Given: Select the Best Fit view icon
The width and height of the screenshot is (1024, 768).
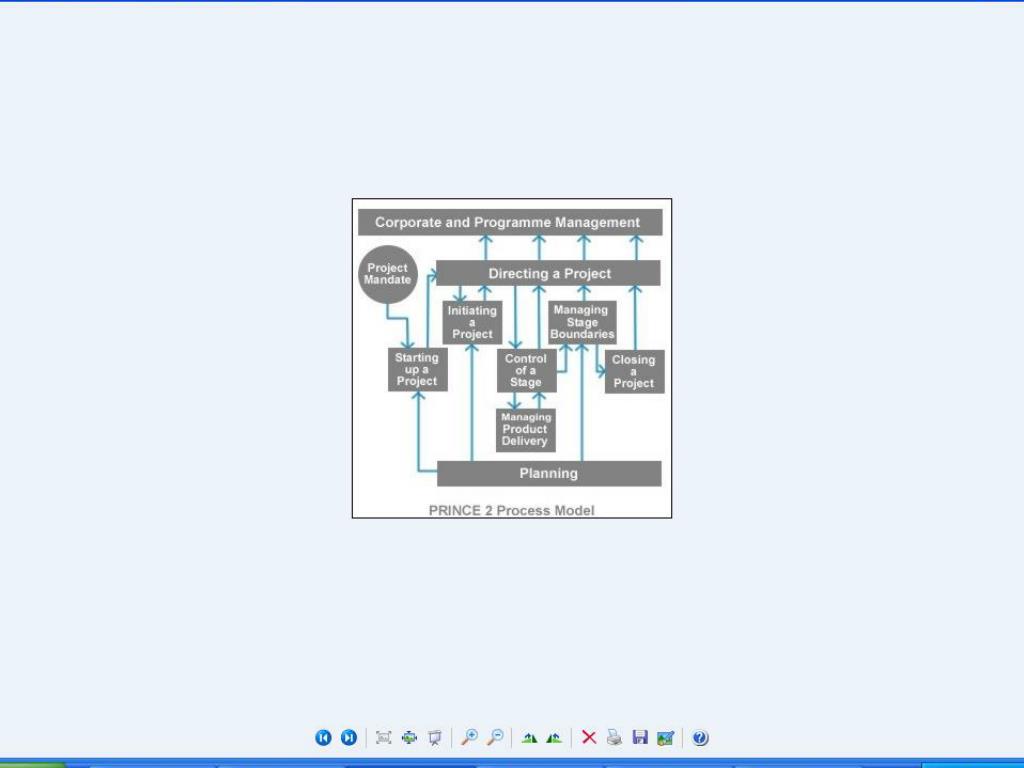Looking at the screenshot, I should coord(383,737).
